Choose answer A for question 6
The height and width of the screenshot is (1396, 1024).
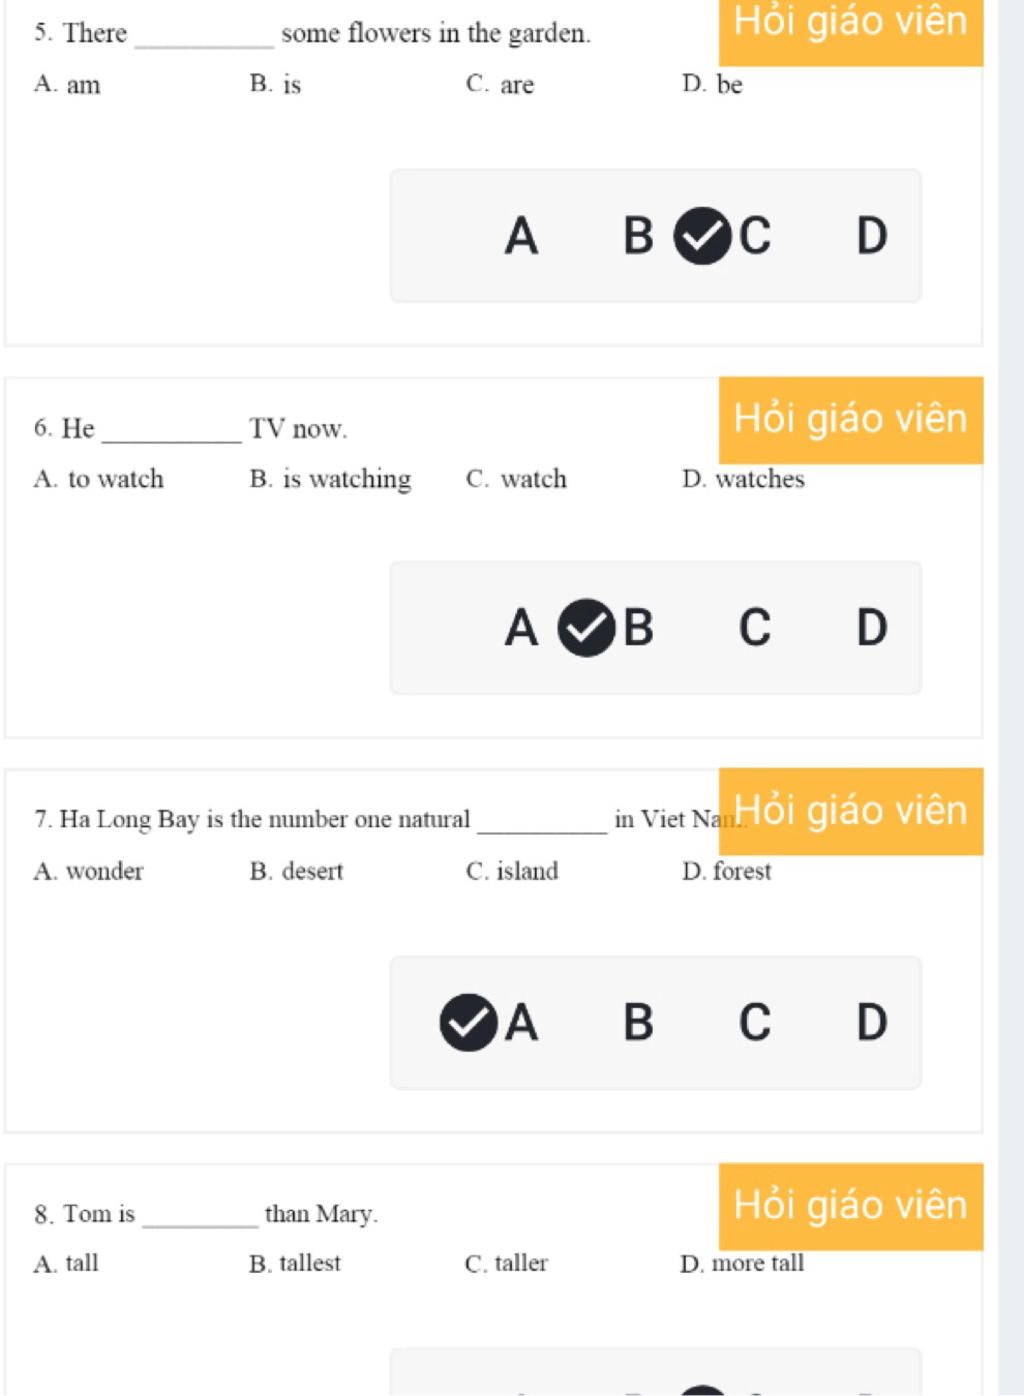521,628
